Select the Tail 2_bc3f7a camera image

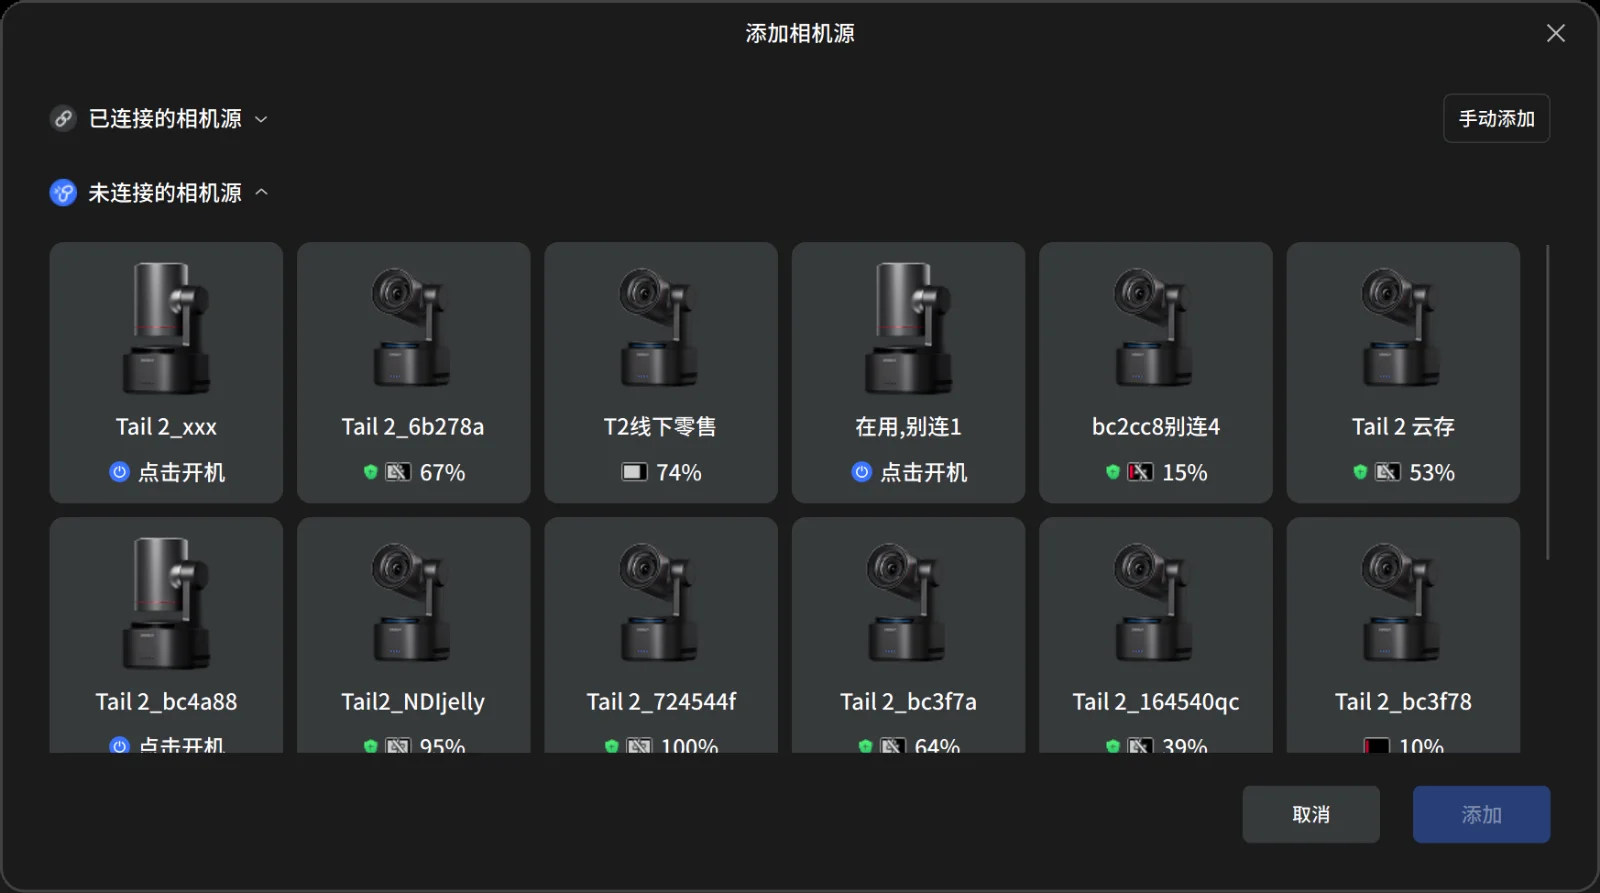pos(906,602)
